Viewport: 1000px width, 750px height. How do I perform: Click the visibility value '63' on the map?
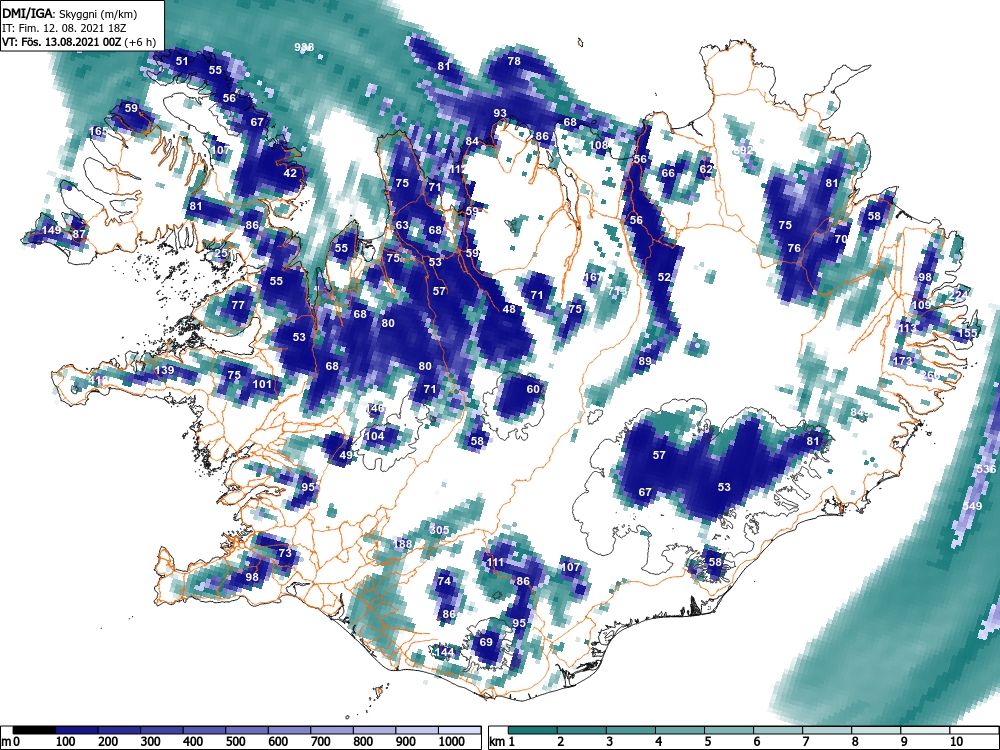coord(402,225)
